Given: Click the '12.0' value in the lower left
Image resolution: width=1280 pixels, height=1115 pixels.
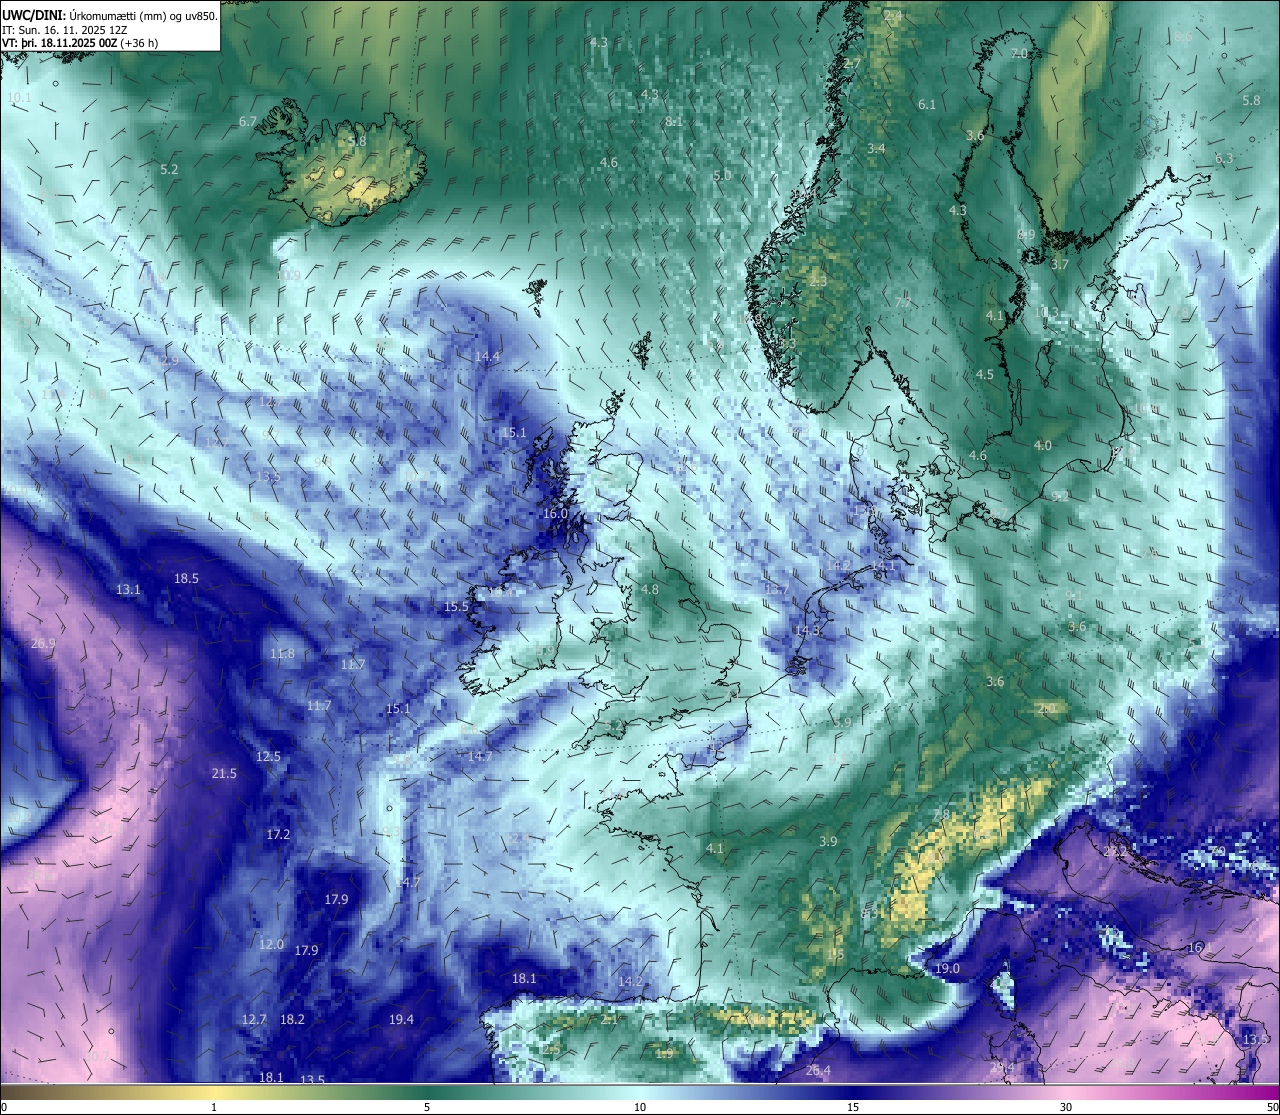Looking at the screenshot, I should [271, 944].
